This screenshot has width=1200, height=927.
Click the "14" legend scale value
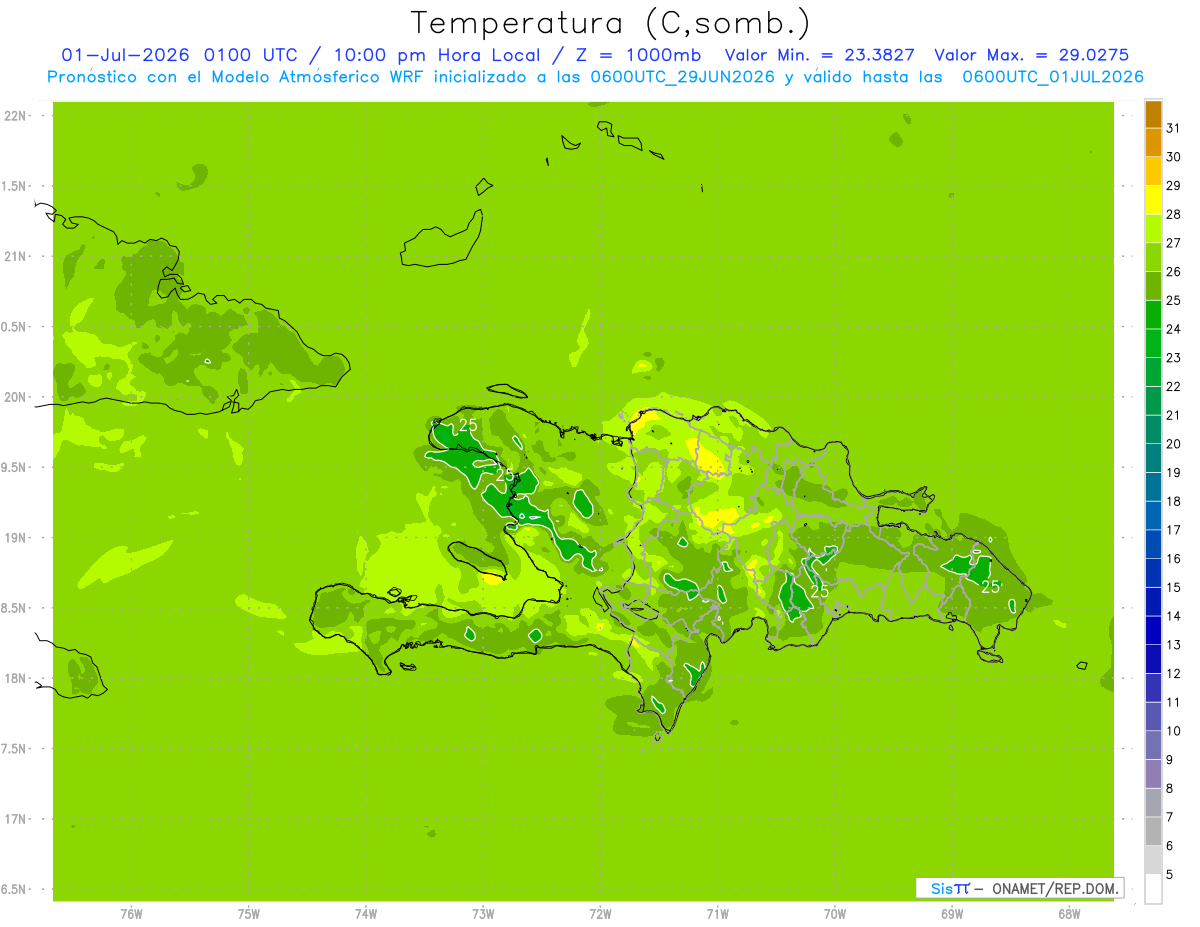click(x=1173, y=616)
